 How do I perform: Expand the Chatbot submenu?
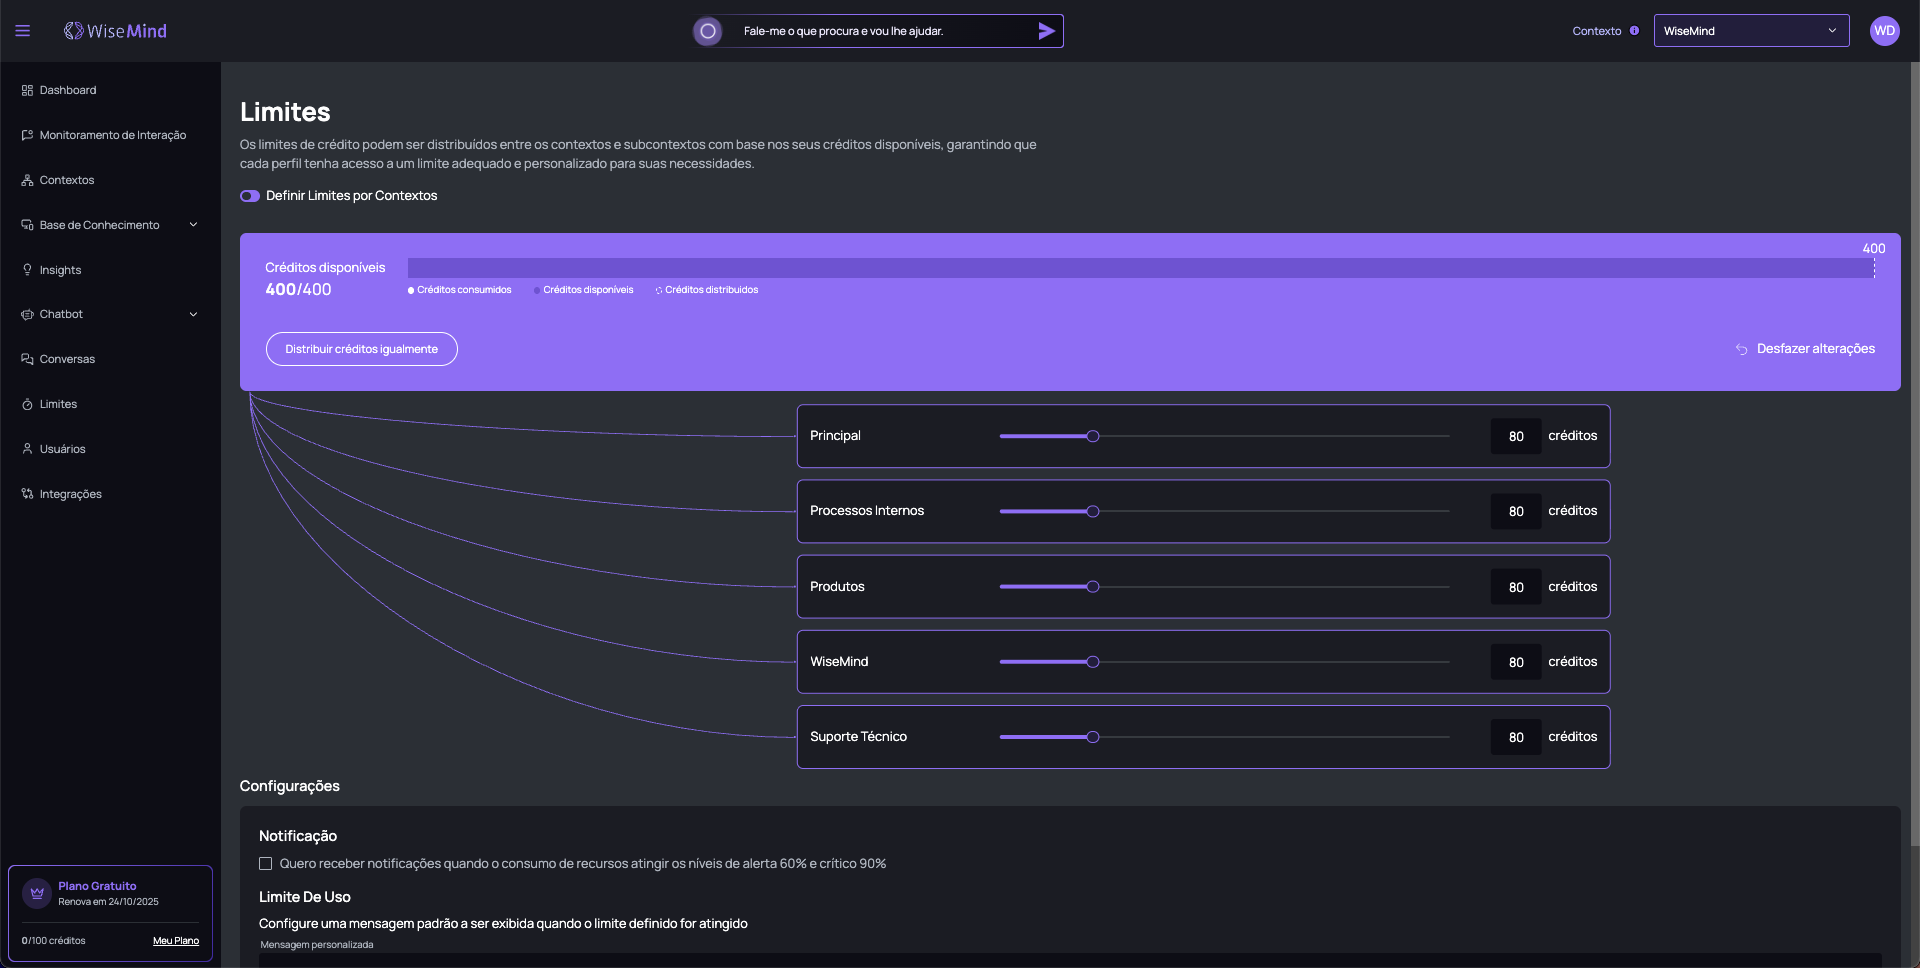click(x=193, y=314)
